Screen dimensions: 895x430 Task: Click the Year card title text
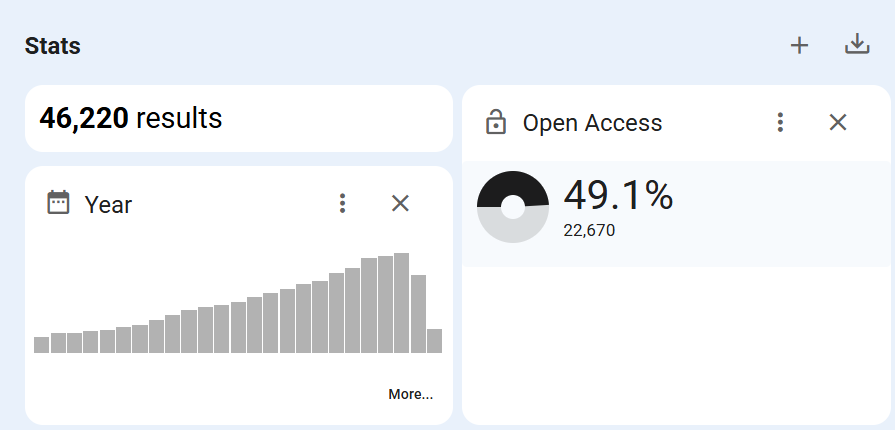[x=108, y=204]
